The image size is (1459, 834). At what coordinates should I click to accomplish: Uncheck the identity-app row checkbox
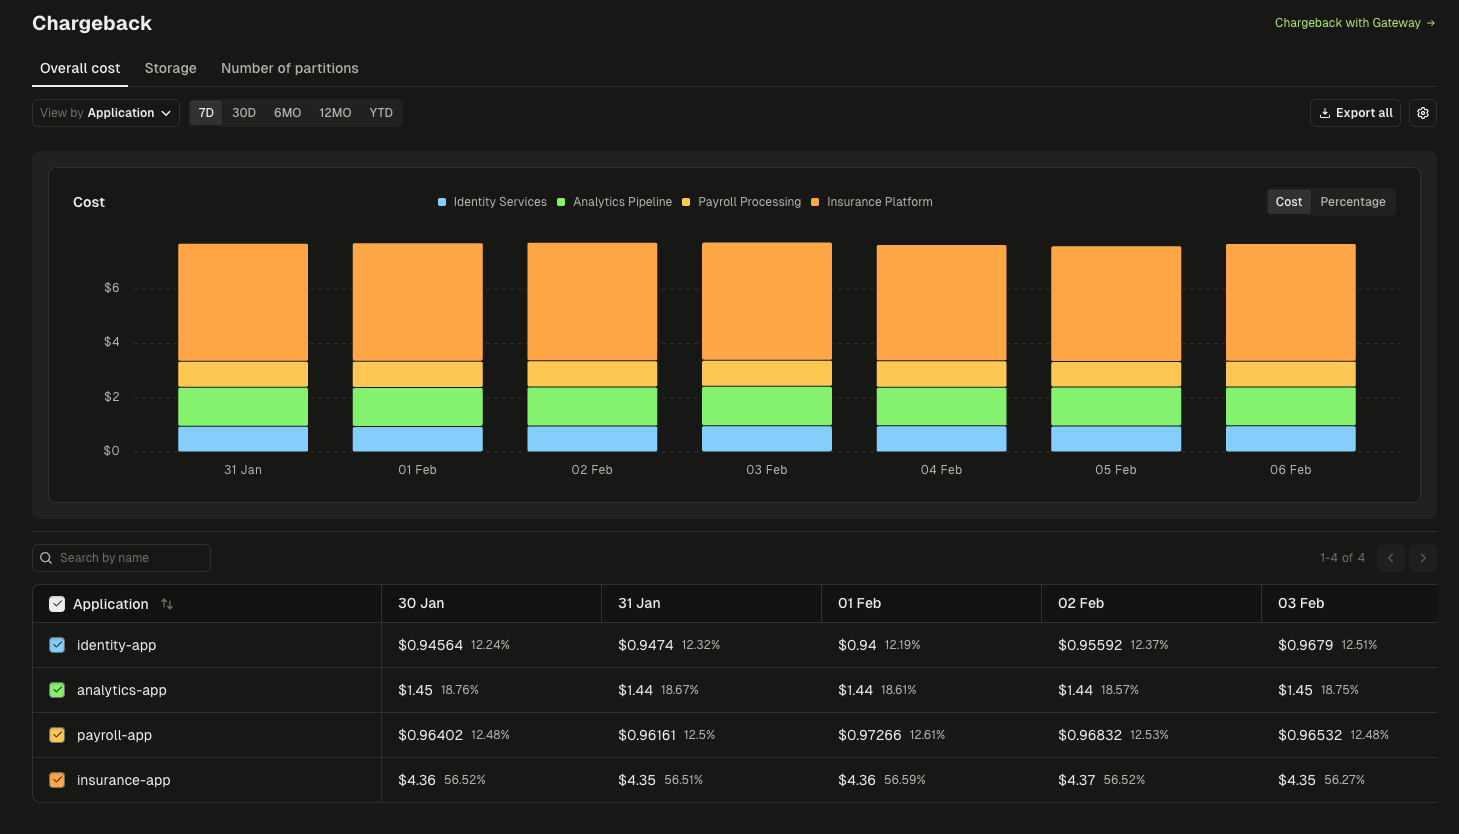click(x=57, y=645)
